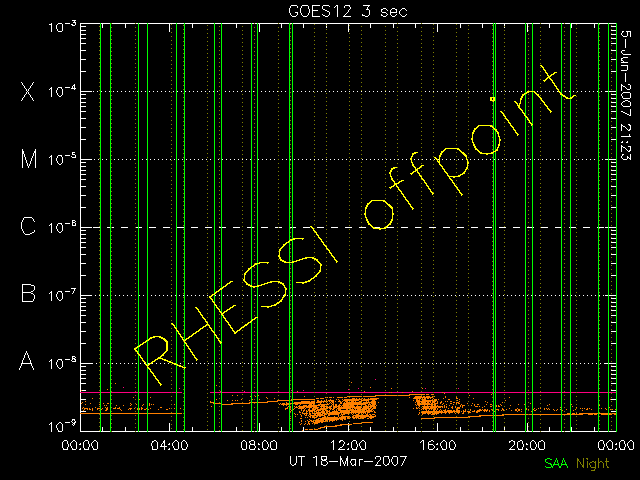
Task: Click the 08:00 time axis label
Action: click(259, 445)
